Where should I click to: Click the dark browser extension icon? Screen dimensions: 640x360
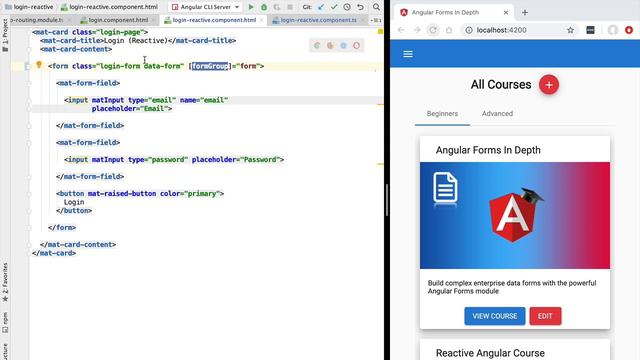(590, 30)
